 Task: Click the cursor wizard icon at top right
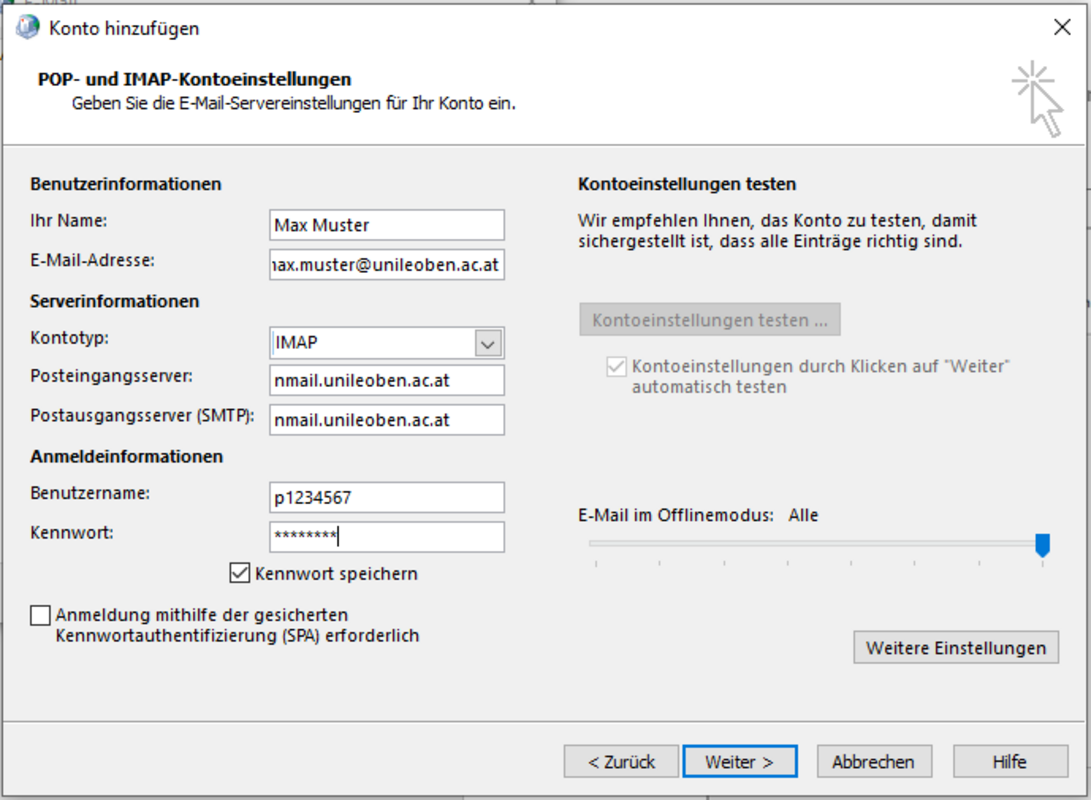point(1037,99)
